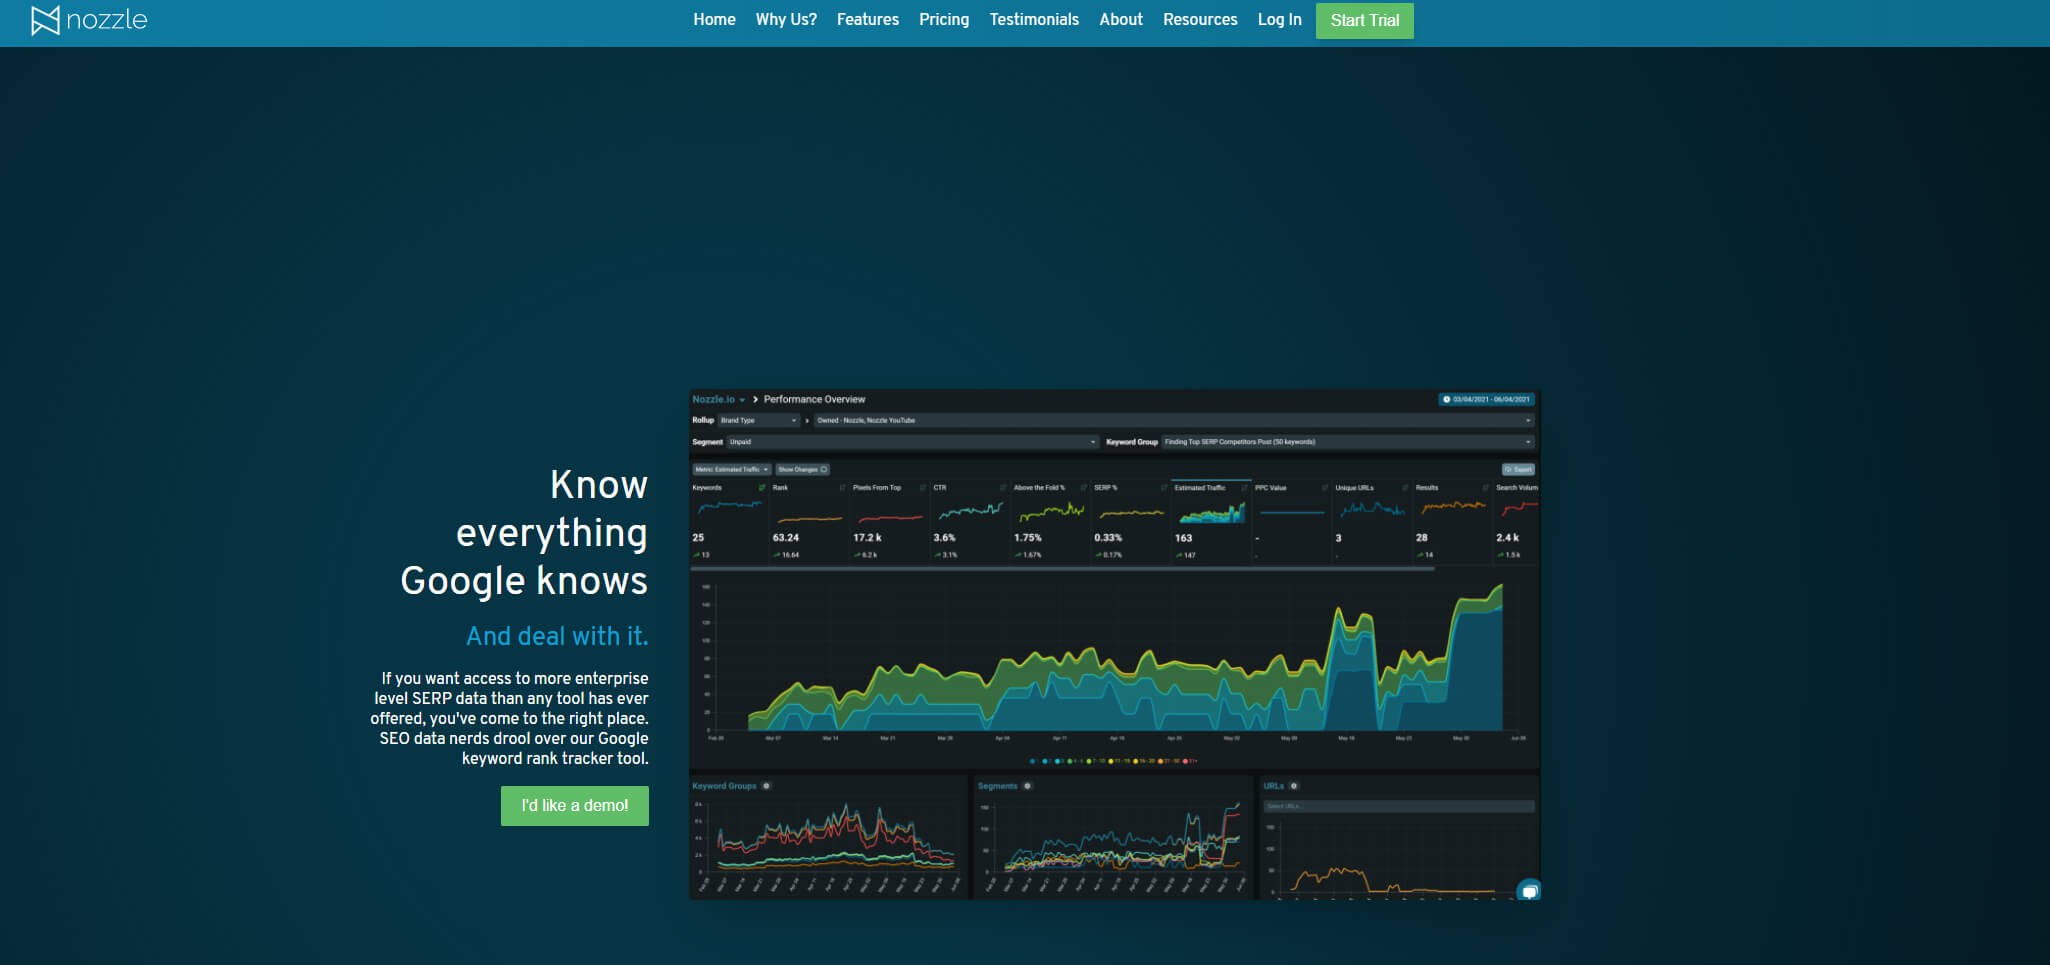Open the Features nav item
The height and width of the screenshot is (965, 2050).
pyautogui.click(x=868, y=20)
